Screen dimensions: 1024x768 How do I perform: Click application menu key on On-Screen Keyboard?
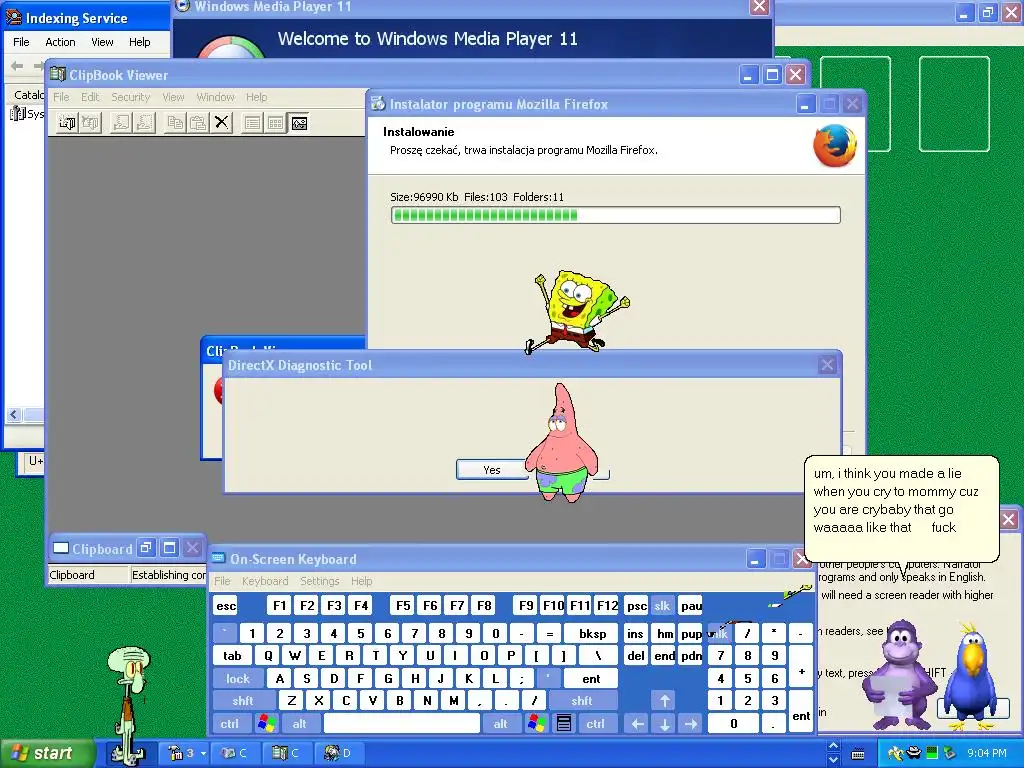point(564,724)
